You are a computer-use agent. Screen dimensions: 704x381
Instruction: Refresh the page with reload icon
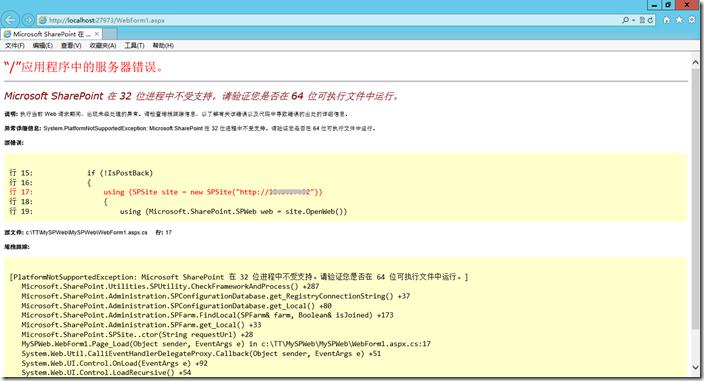point(650,20)
